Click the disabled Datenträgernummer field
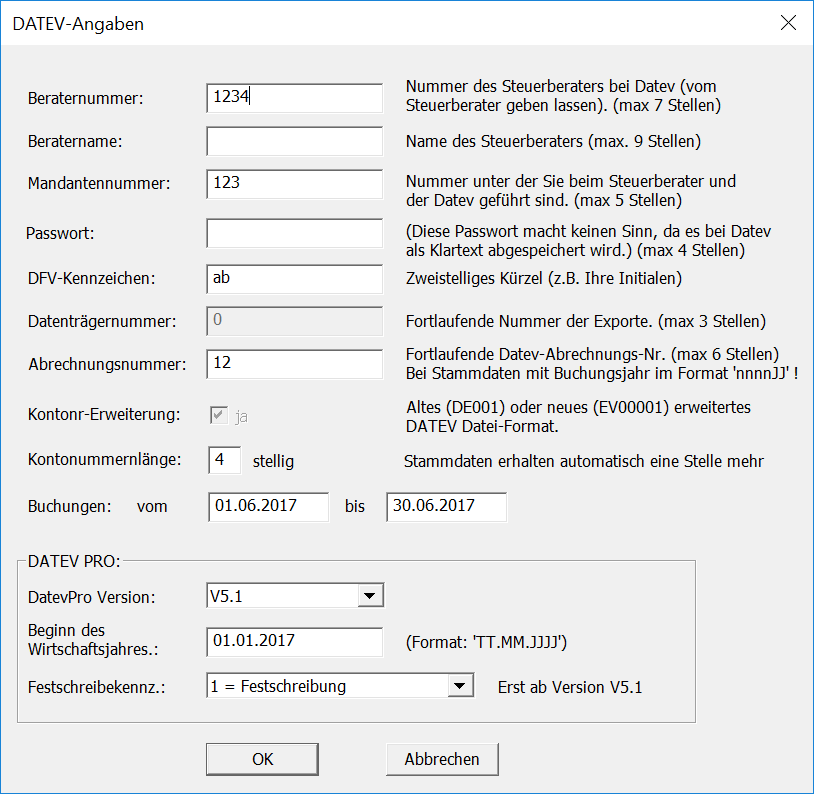Viewport: 814px width, 794px height. point(294,321)
